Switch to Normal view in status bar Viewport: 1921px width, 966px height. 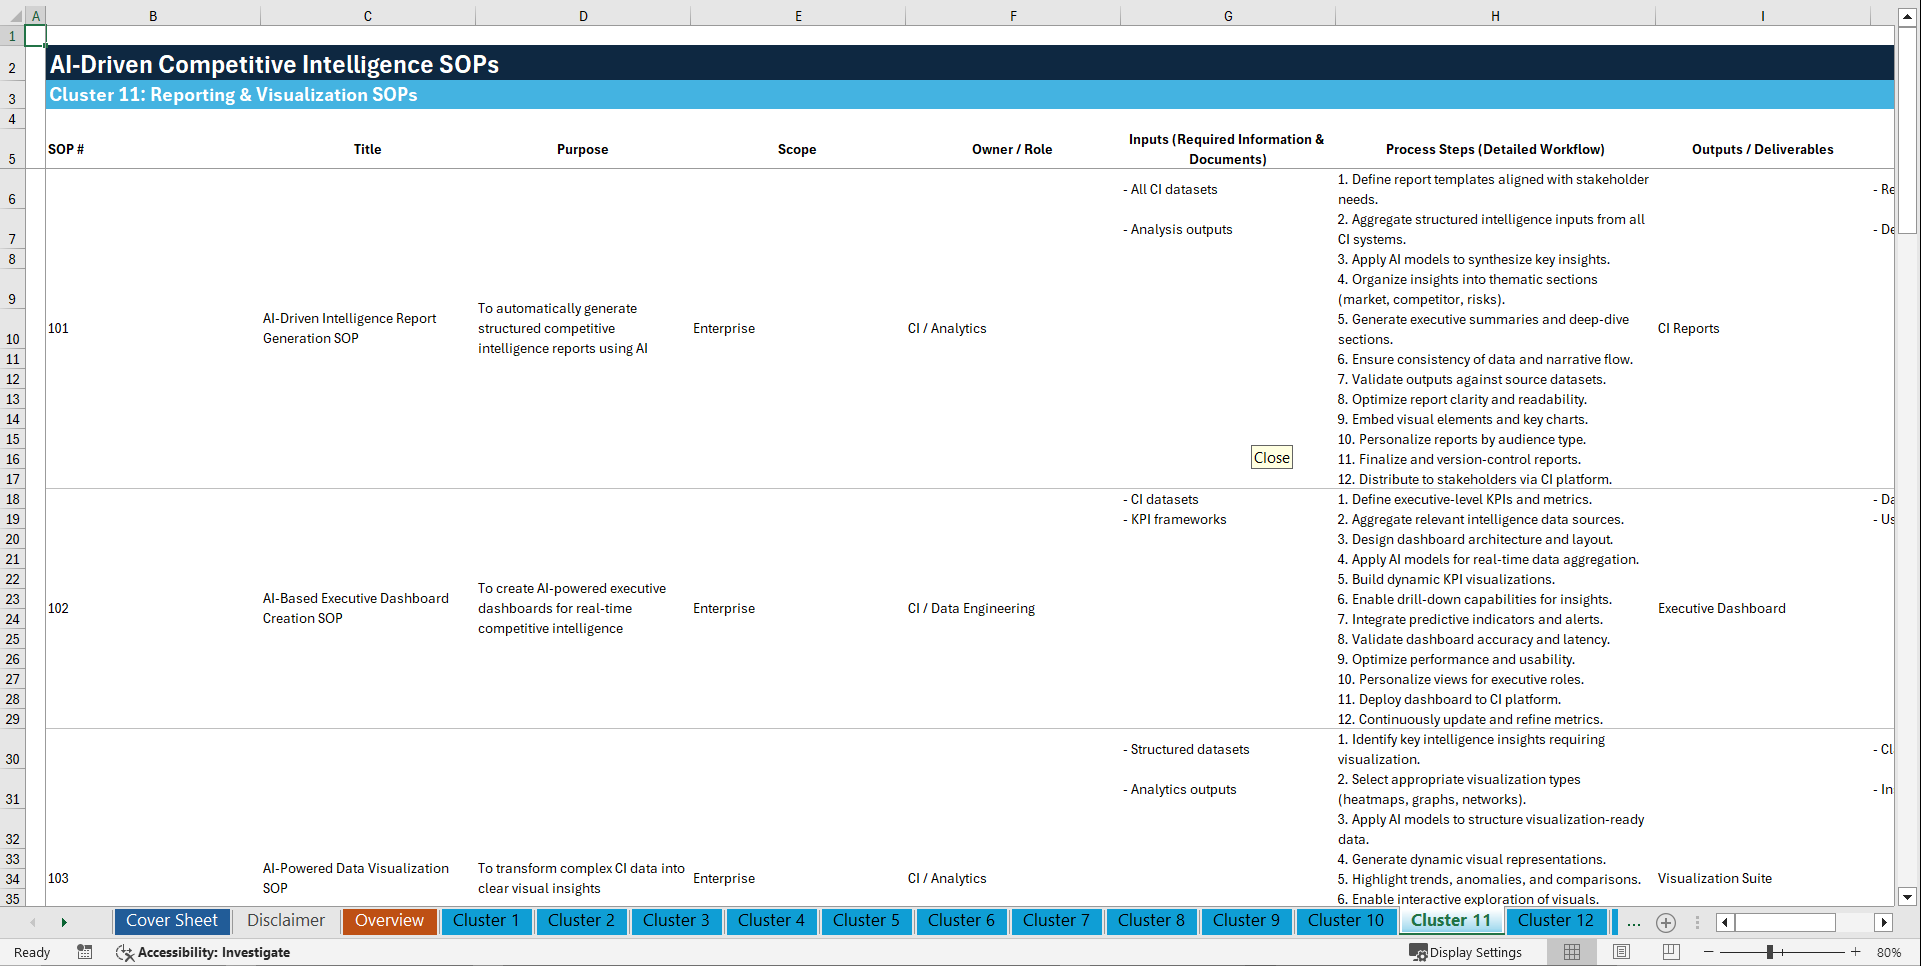coord(1572,952)
